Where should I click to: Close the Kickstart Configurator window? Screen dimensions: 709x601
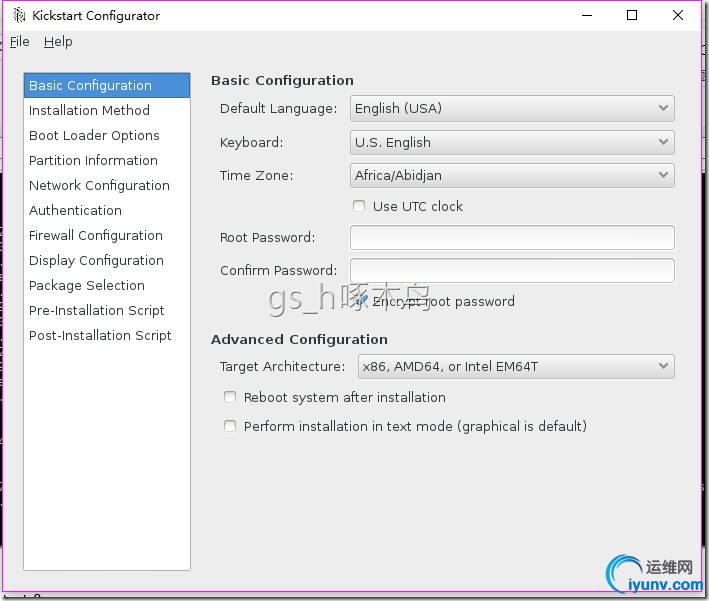tap(677, 15)
